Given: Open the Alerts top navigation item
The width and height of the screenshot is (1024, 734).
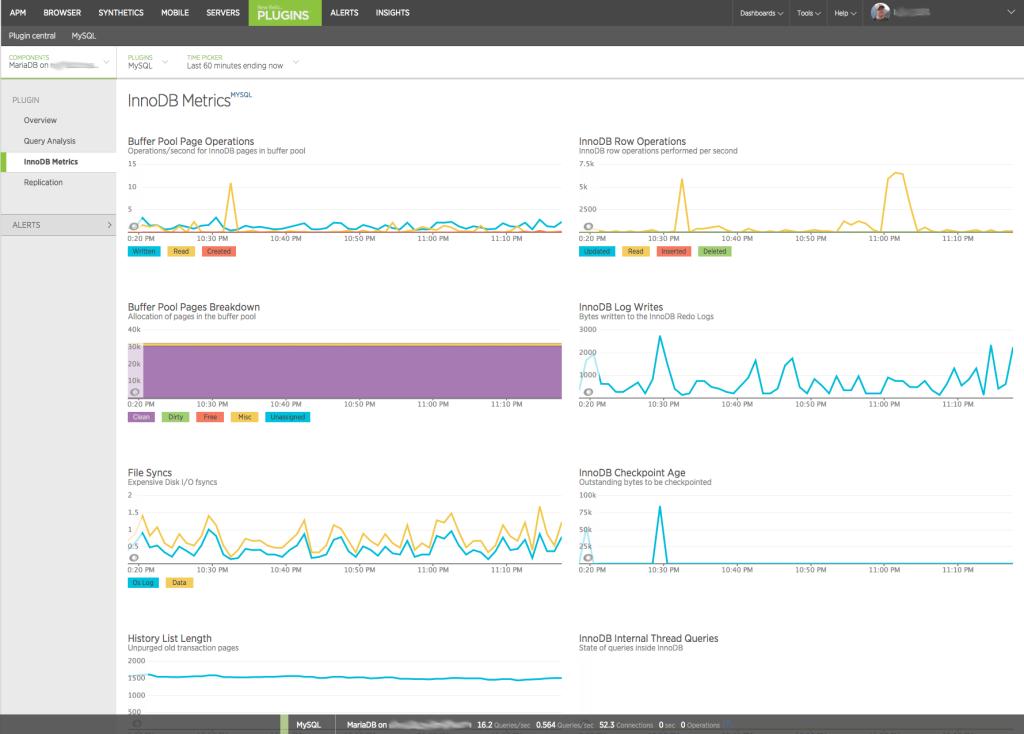Looking at the screenshot, I should [344, 12].
